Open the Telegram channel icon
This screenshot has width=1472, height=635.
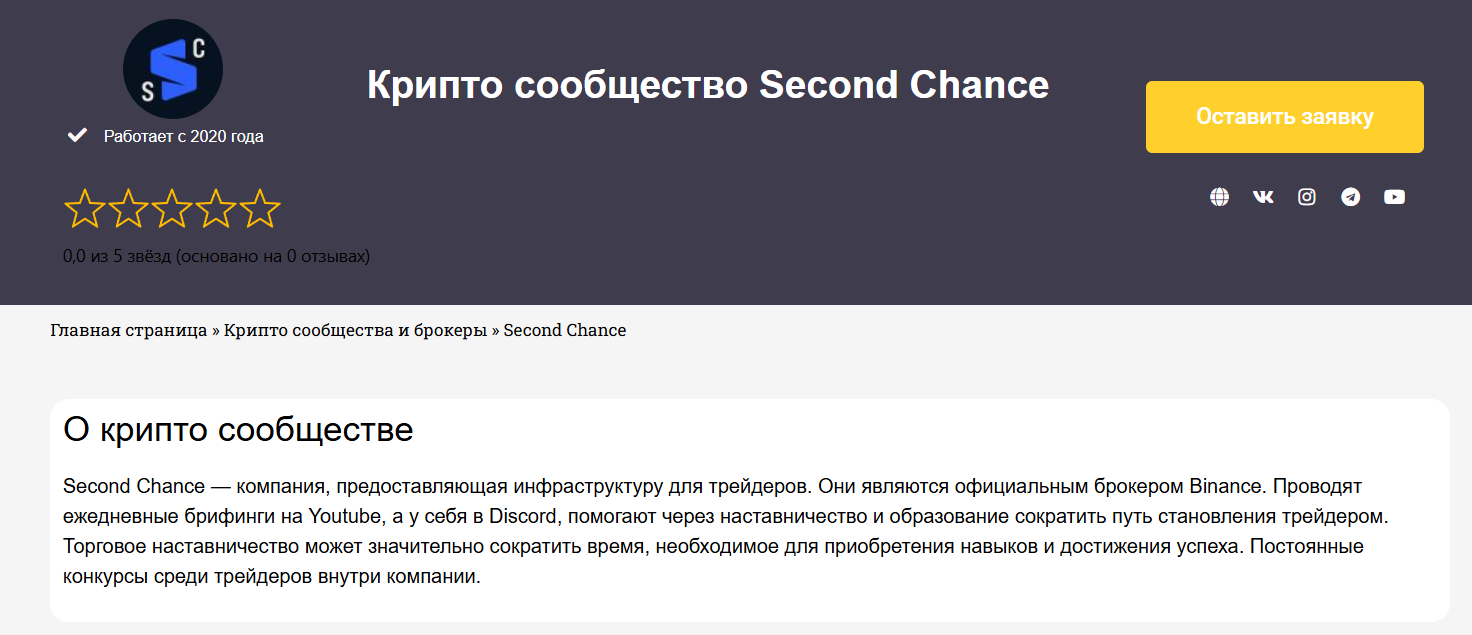[1351, 197]
